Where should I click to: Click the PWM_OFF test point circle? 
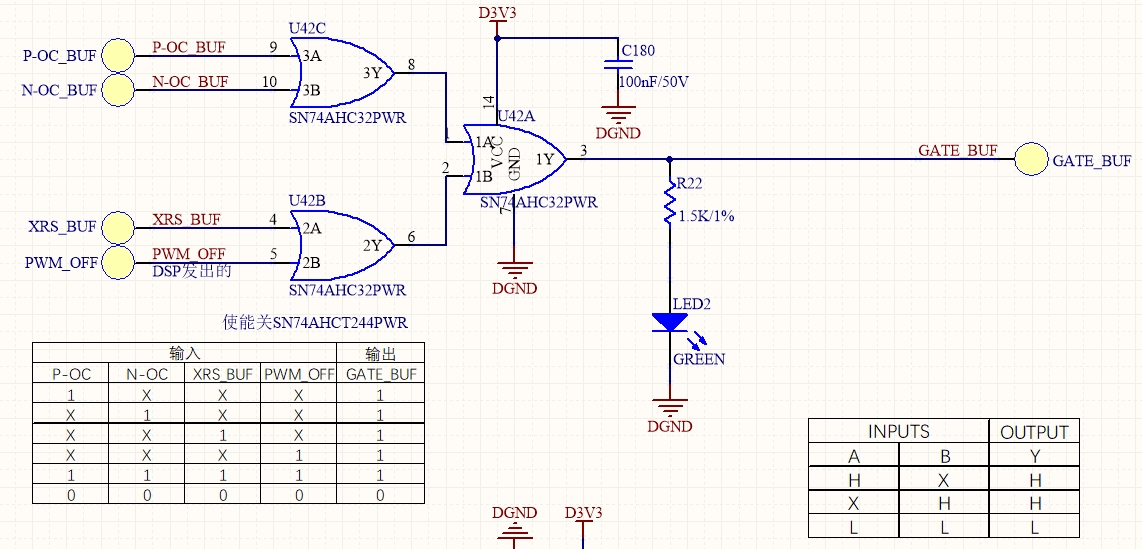117,263
